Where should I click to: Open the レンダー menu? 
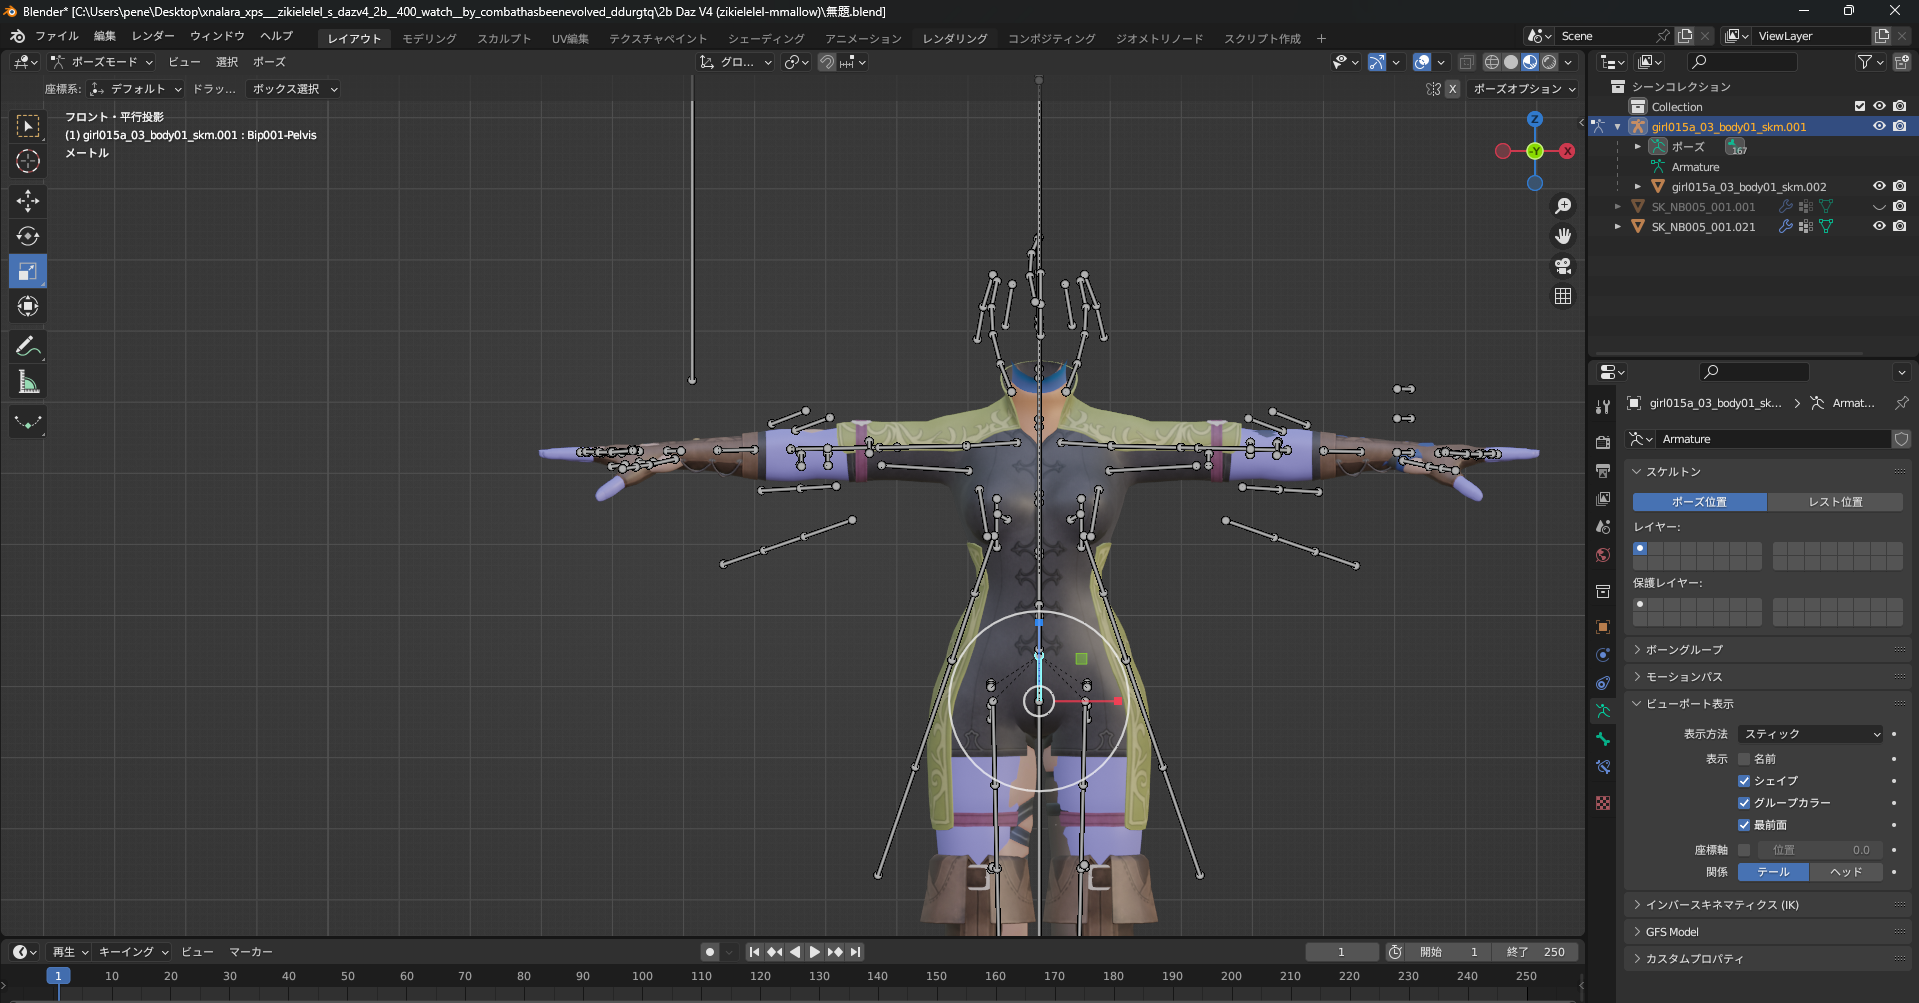pyautogui.click(x=153, y=36)
